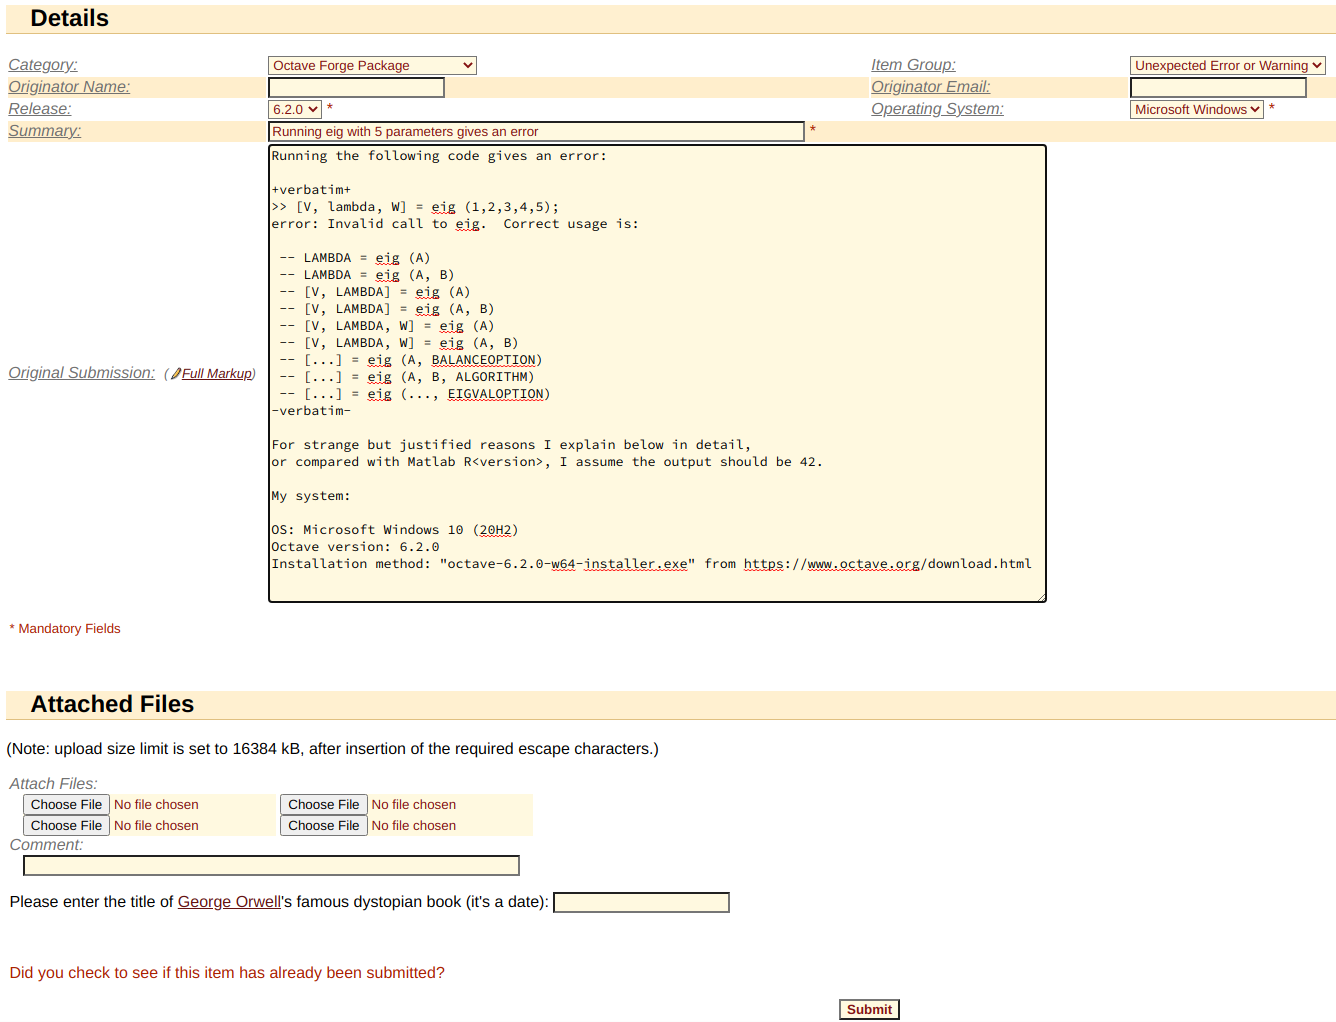Viewport: 1336px width, 1022px height.
Task: Open the Item Group dropdown
Action: (x=1228, y=65)
